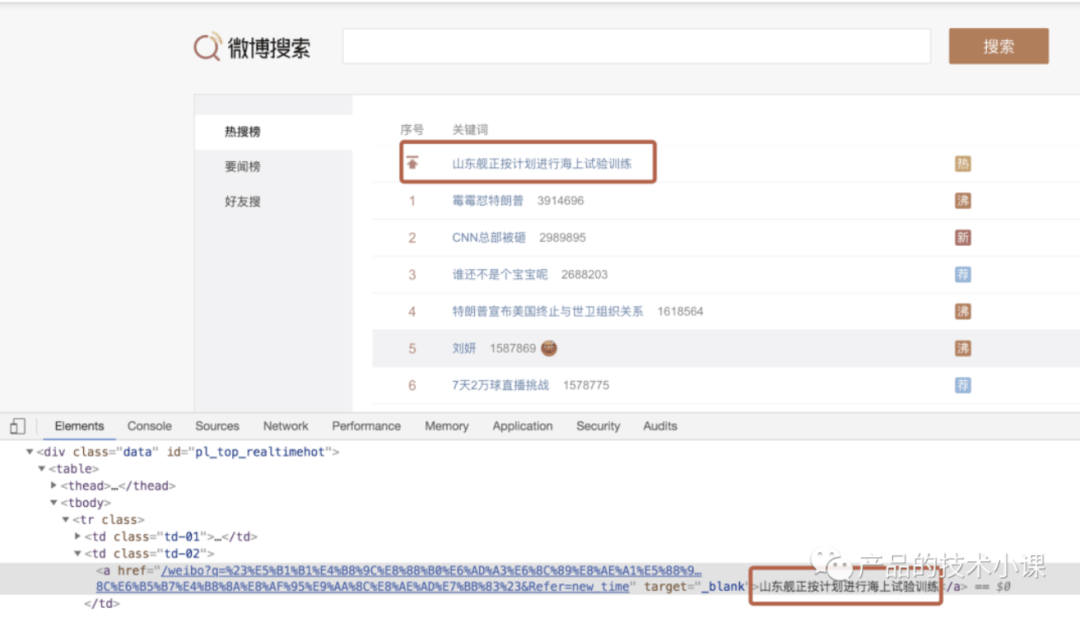Click the 沸 badge on the 特朗普宣布 row
The image size is (1080, 627).
[x=962, y=311]
